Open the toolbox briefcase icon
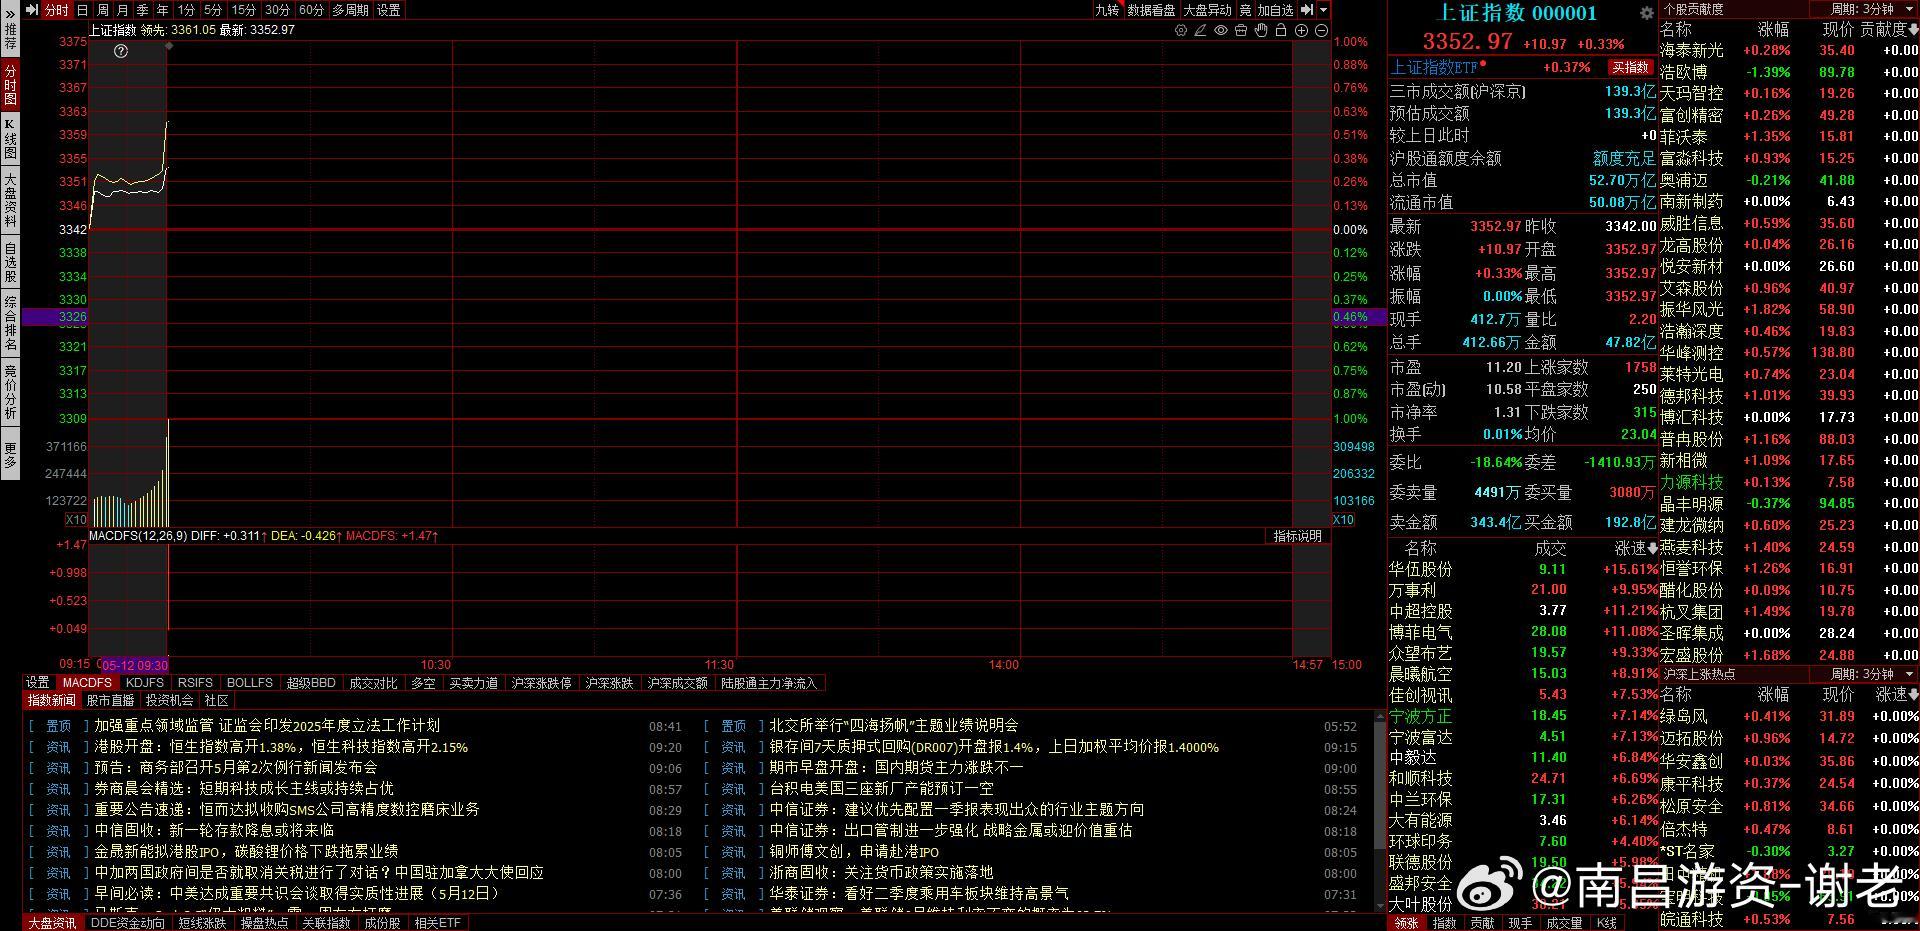1920x931 pixels. (1241, 31)
